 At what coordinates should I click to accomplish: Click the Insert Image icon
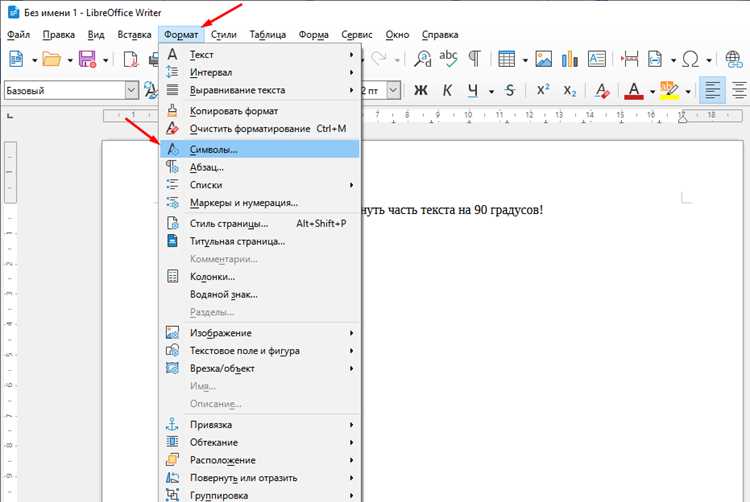(543, 59)
